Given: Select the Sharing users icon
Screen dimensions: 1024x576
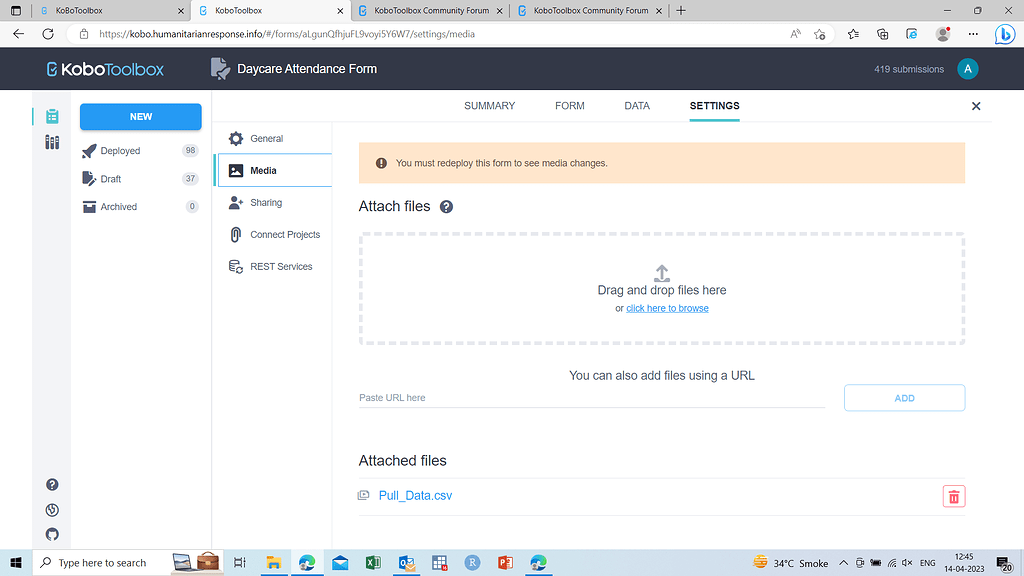Looking at the screenshot, I should tap(235, 202).
